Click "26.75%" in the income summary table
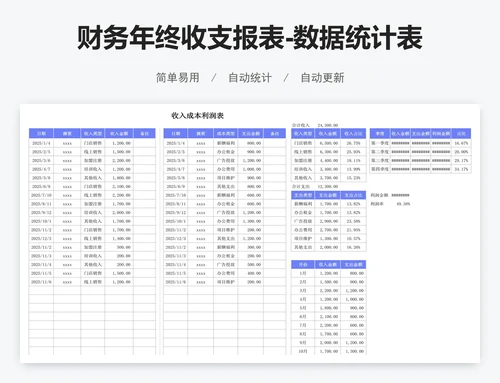Image resolution: width=500 pixels, height=383 pixels. pyautogui.click(x=353, y=143)
